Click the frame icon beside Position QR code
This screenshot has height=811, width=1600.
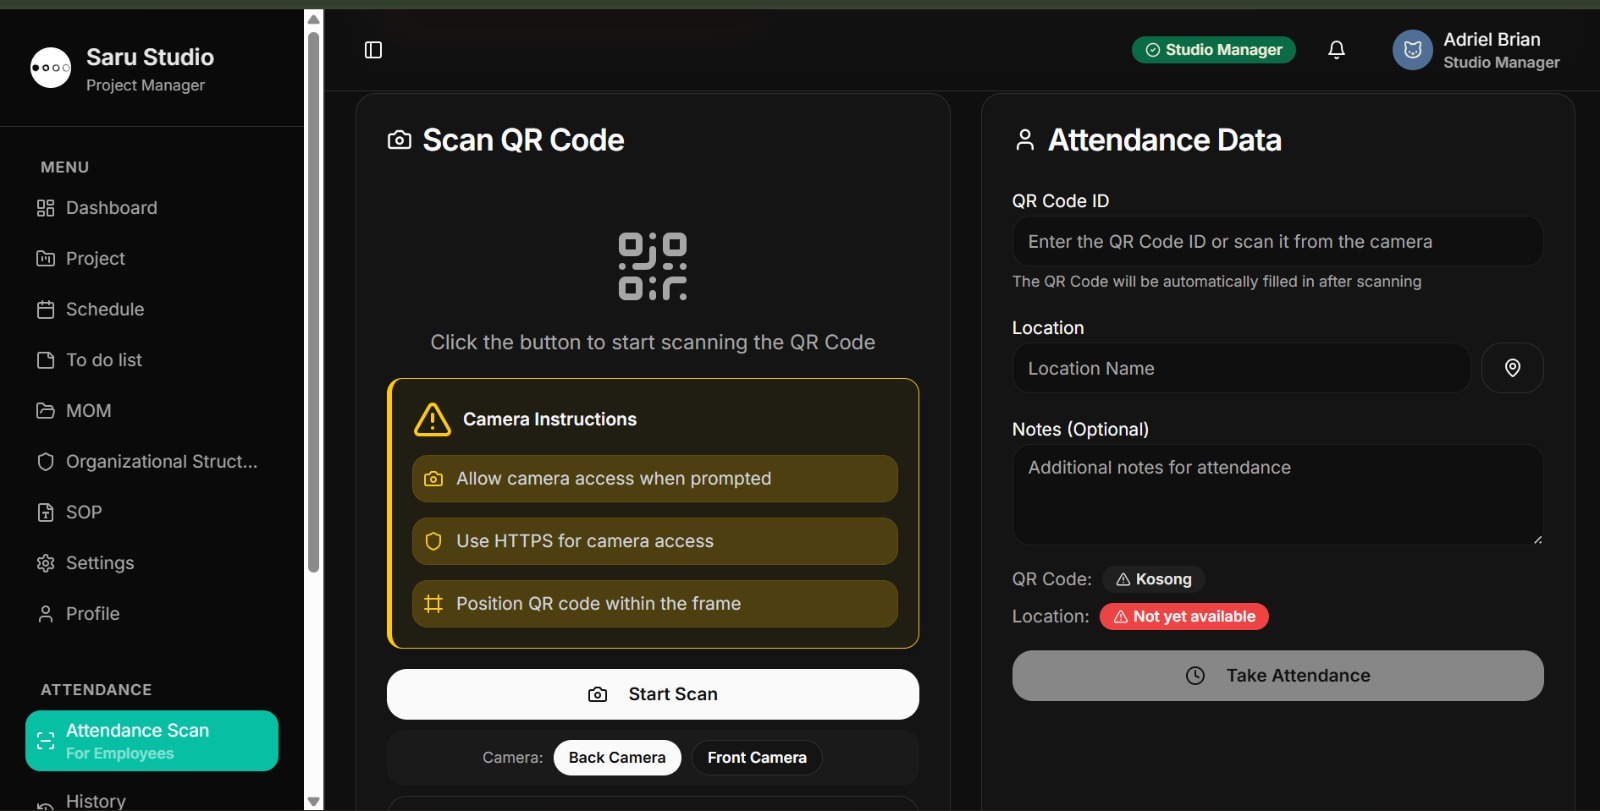(433, 604)
